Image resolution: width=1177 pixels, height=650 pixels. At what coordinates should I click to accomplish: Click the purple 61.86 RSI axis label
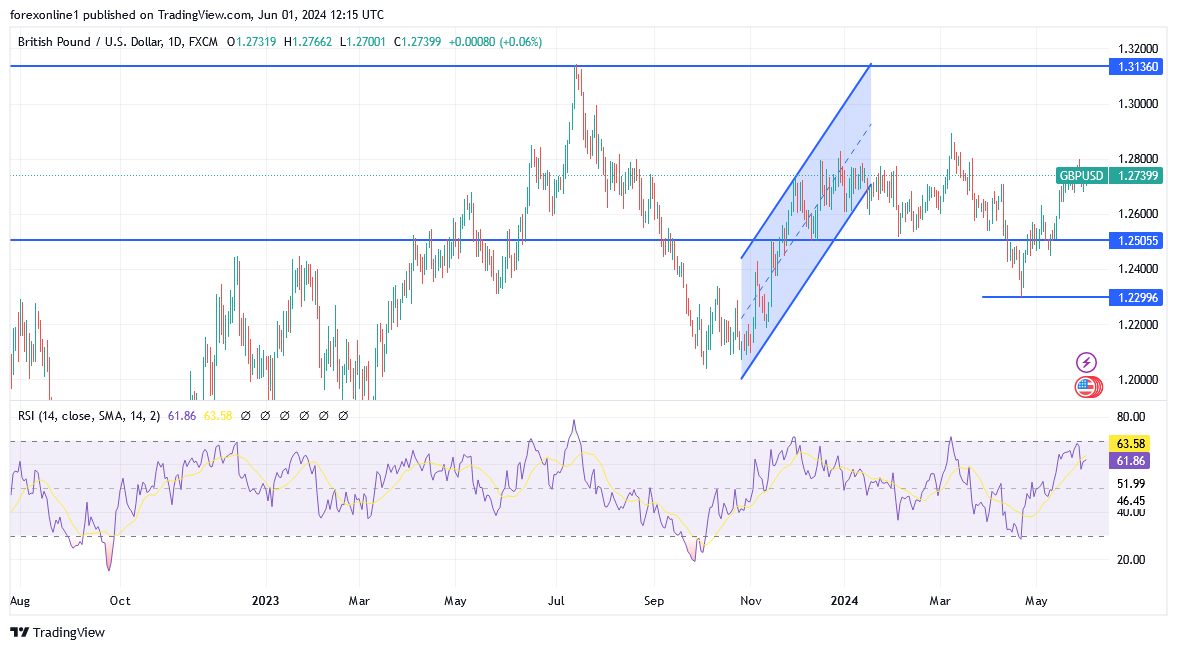point(1130,461)
